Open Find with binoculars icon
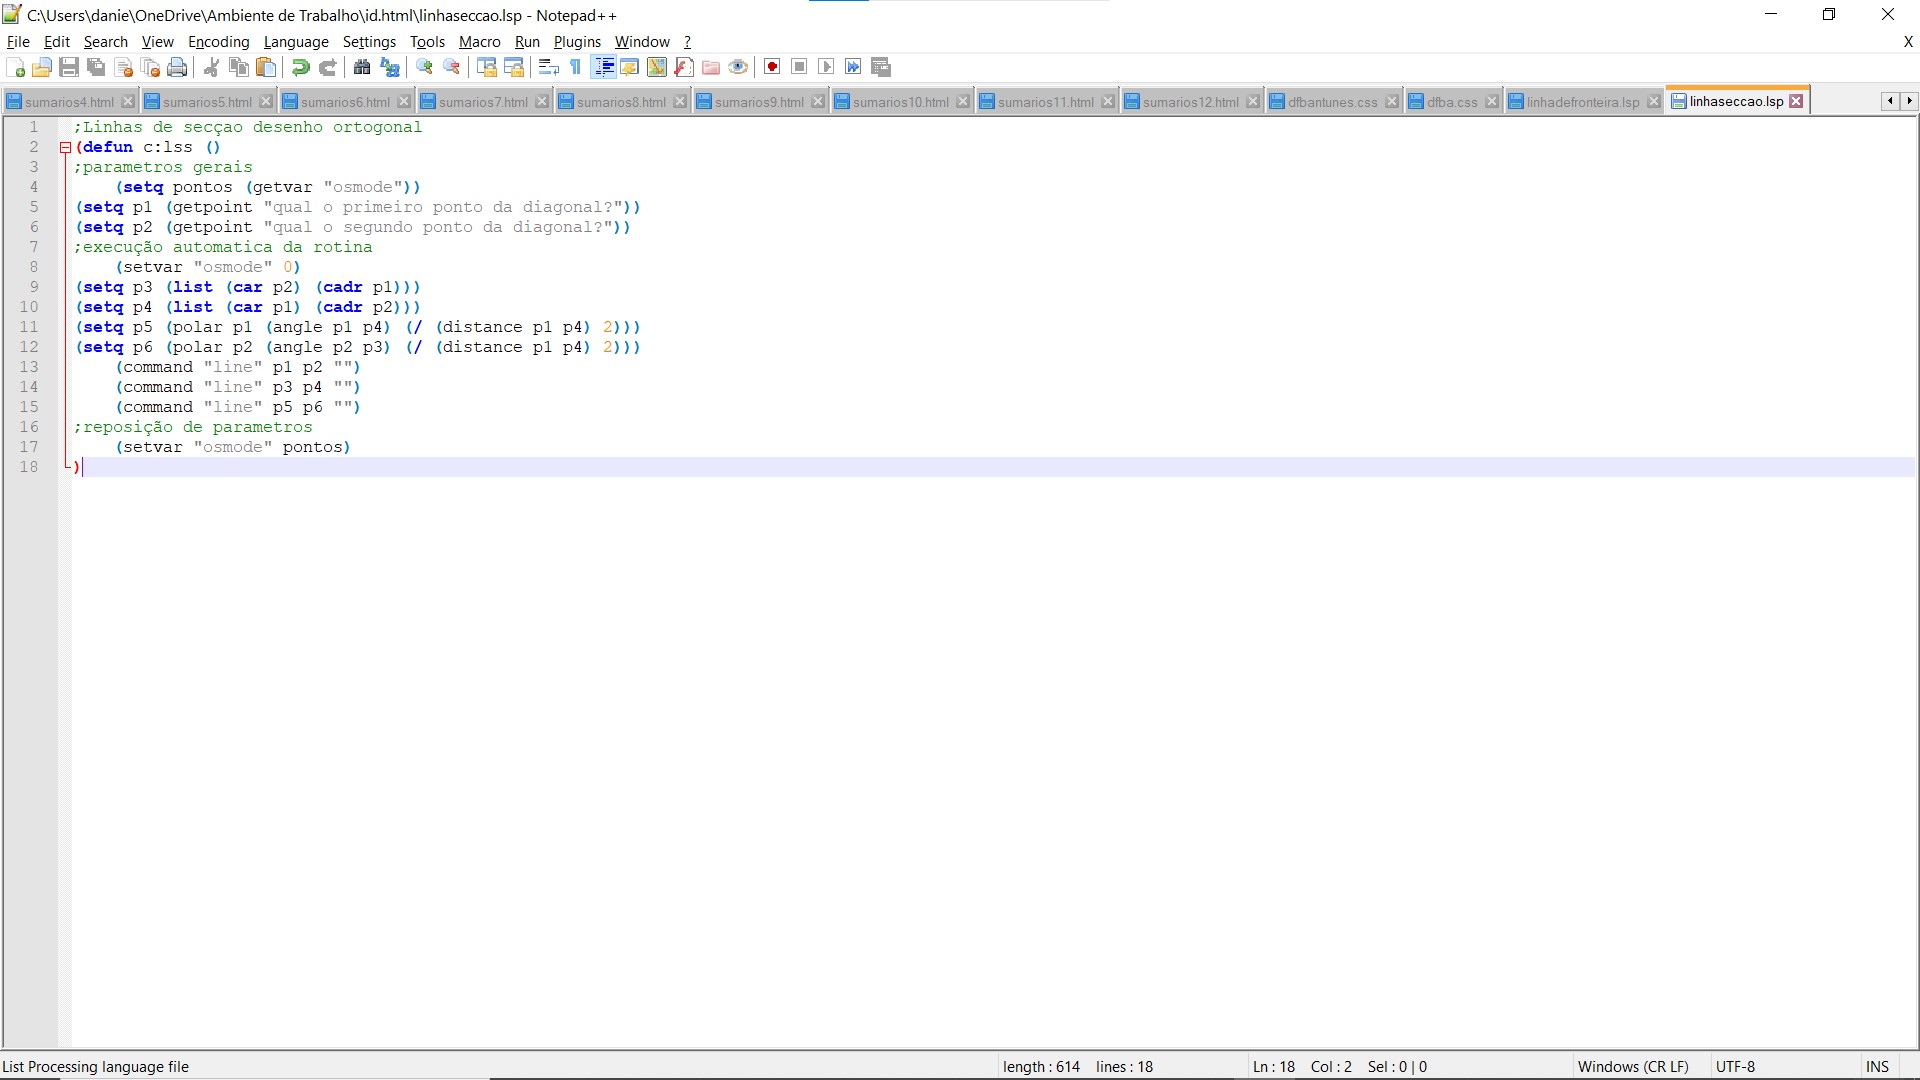Screen dimensions: 1920x1080 tap(362, 67)
